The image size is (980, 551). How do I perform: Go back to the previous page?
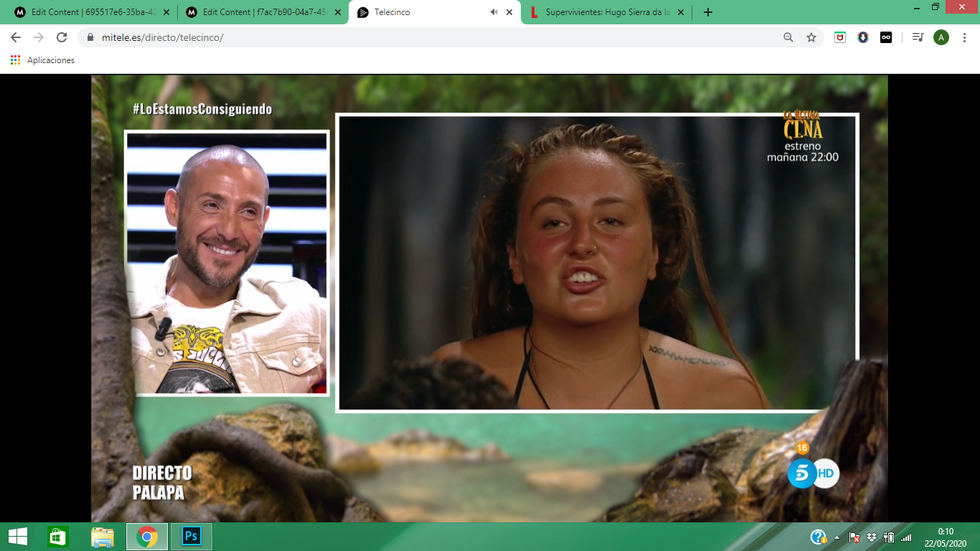point(16,37)
